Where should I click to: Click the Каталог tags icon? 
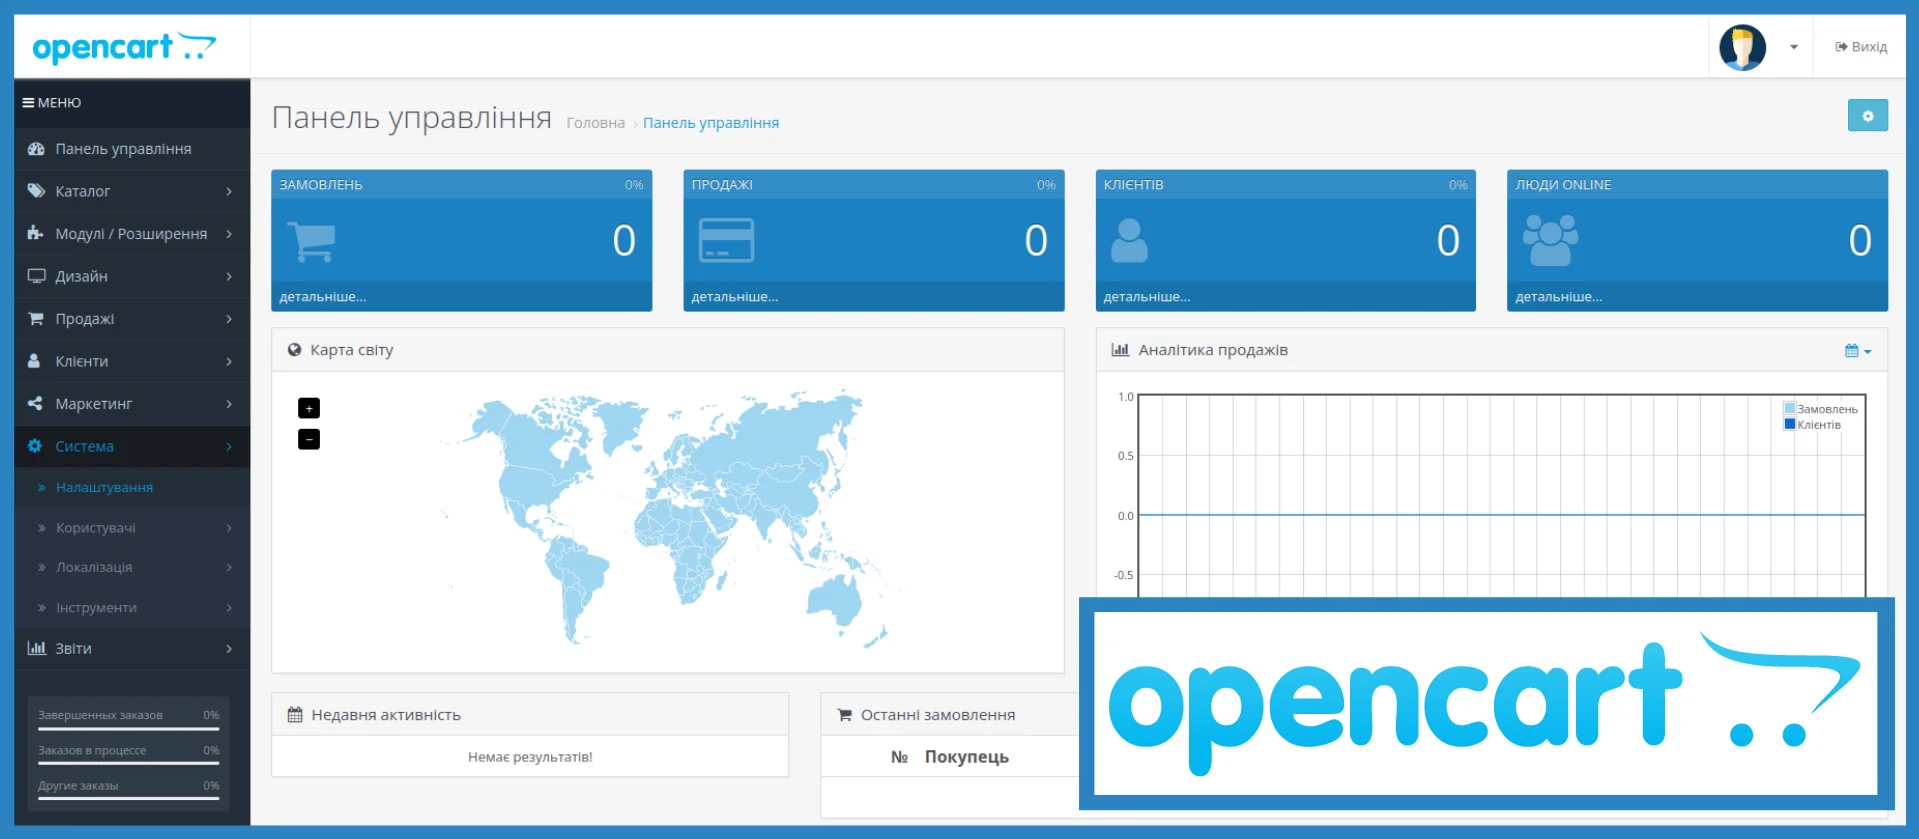click(36, 191)
